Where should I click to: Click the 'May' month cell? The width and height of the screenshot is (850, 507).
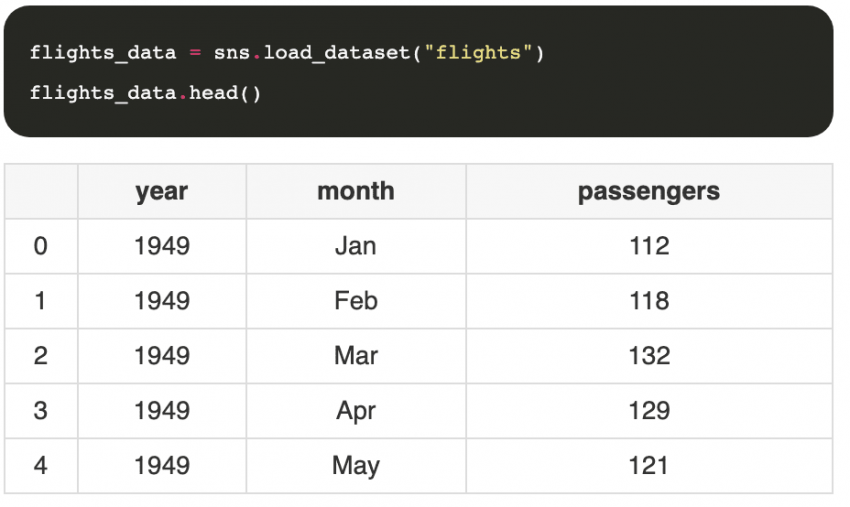pyautogui.click(x=356, y=466)
